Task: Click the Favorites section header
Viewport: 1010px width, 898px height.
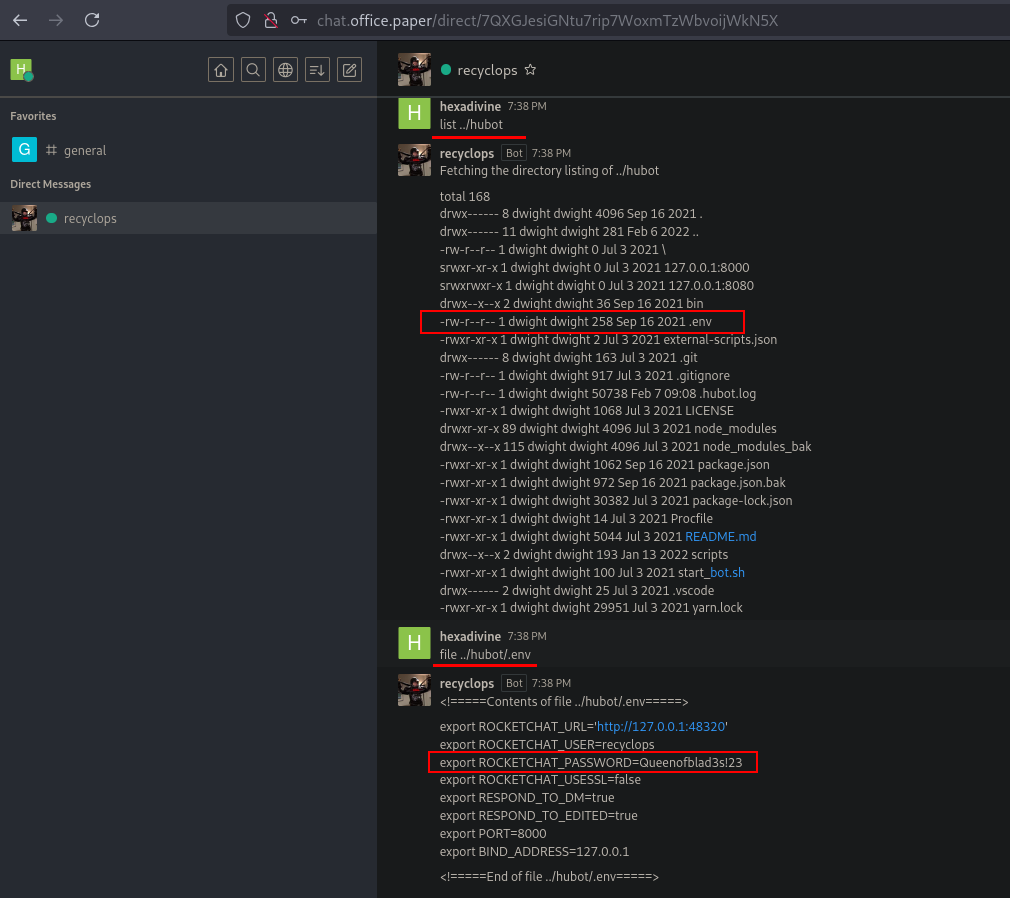Action: click(33, 116)
